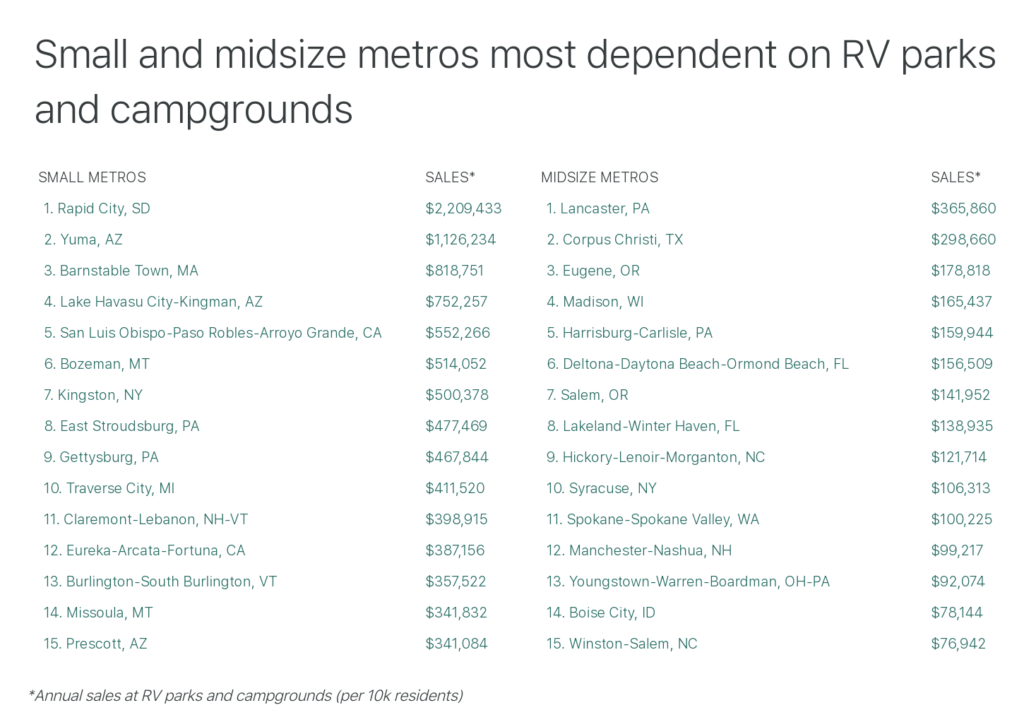Click the SALES* header beside MIDSIZE METROS
This screenshot has height=715, width=1024.
coord(955,177)
